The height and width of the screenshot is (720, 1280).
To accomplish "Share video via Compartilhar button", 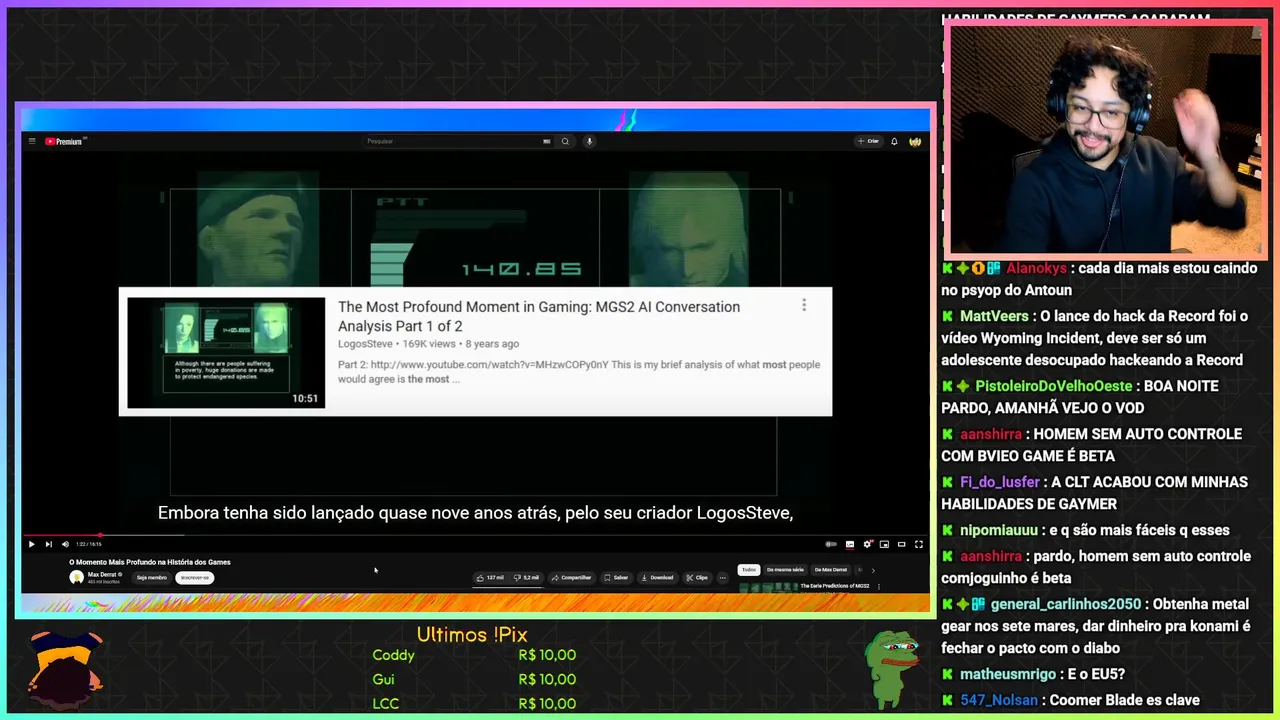I will [x=571, y=577].
